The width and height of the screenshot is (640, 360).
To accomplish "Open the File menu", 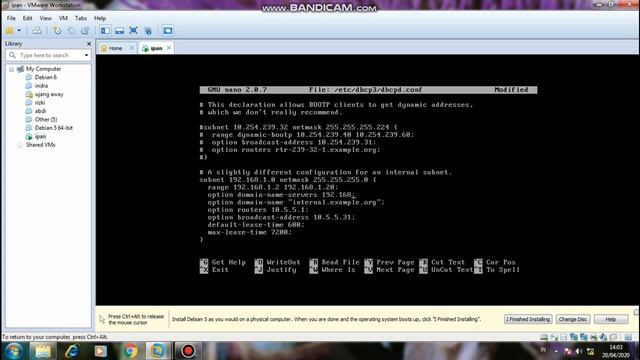I will (x=11, y=18).
